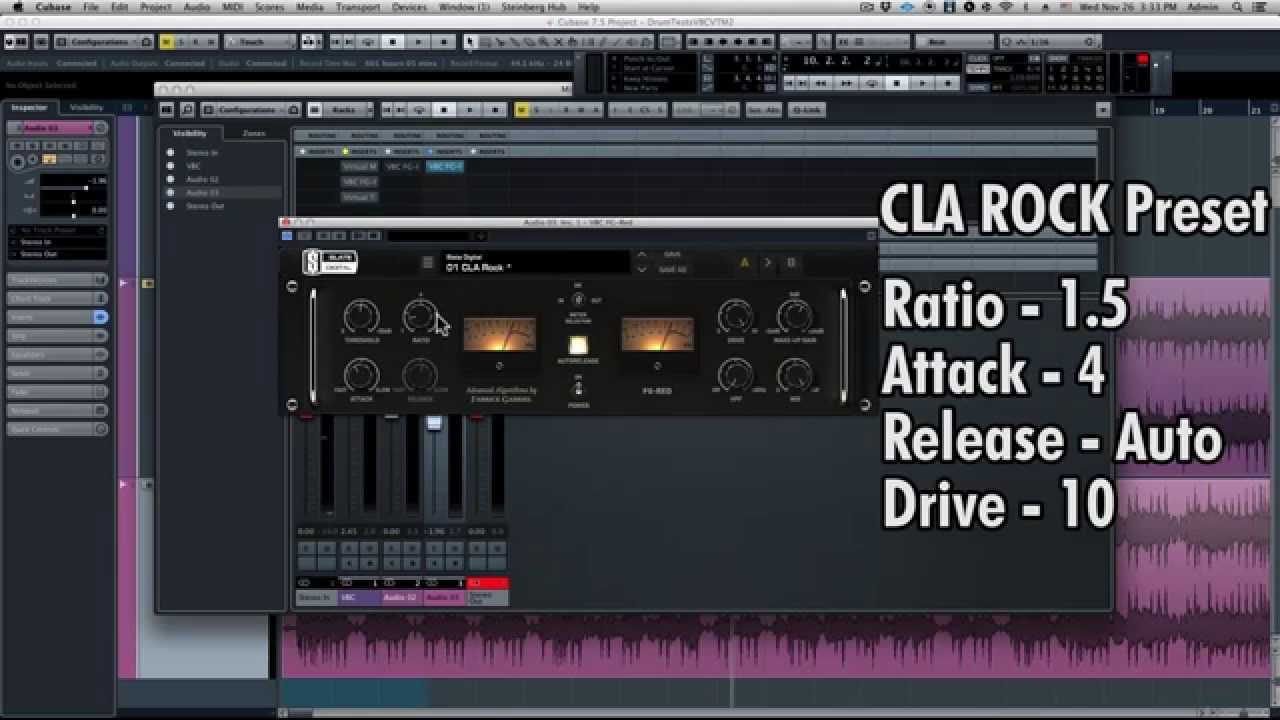Switch to the Inspector tab
This screenshot has height=720, width=1280.
(29, 107)
